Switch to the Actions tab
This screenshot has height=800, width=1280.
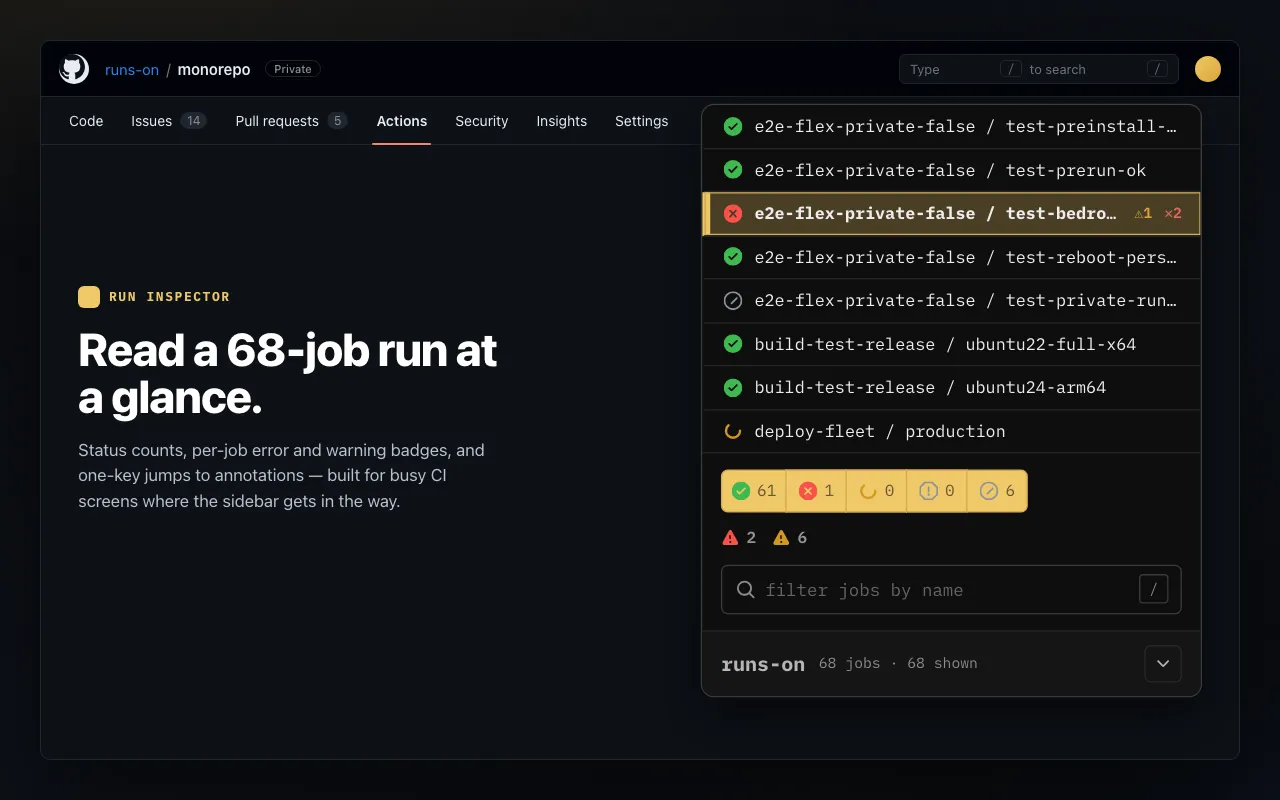(402, 121)
